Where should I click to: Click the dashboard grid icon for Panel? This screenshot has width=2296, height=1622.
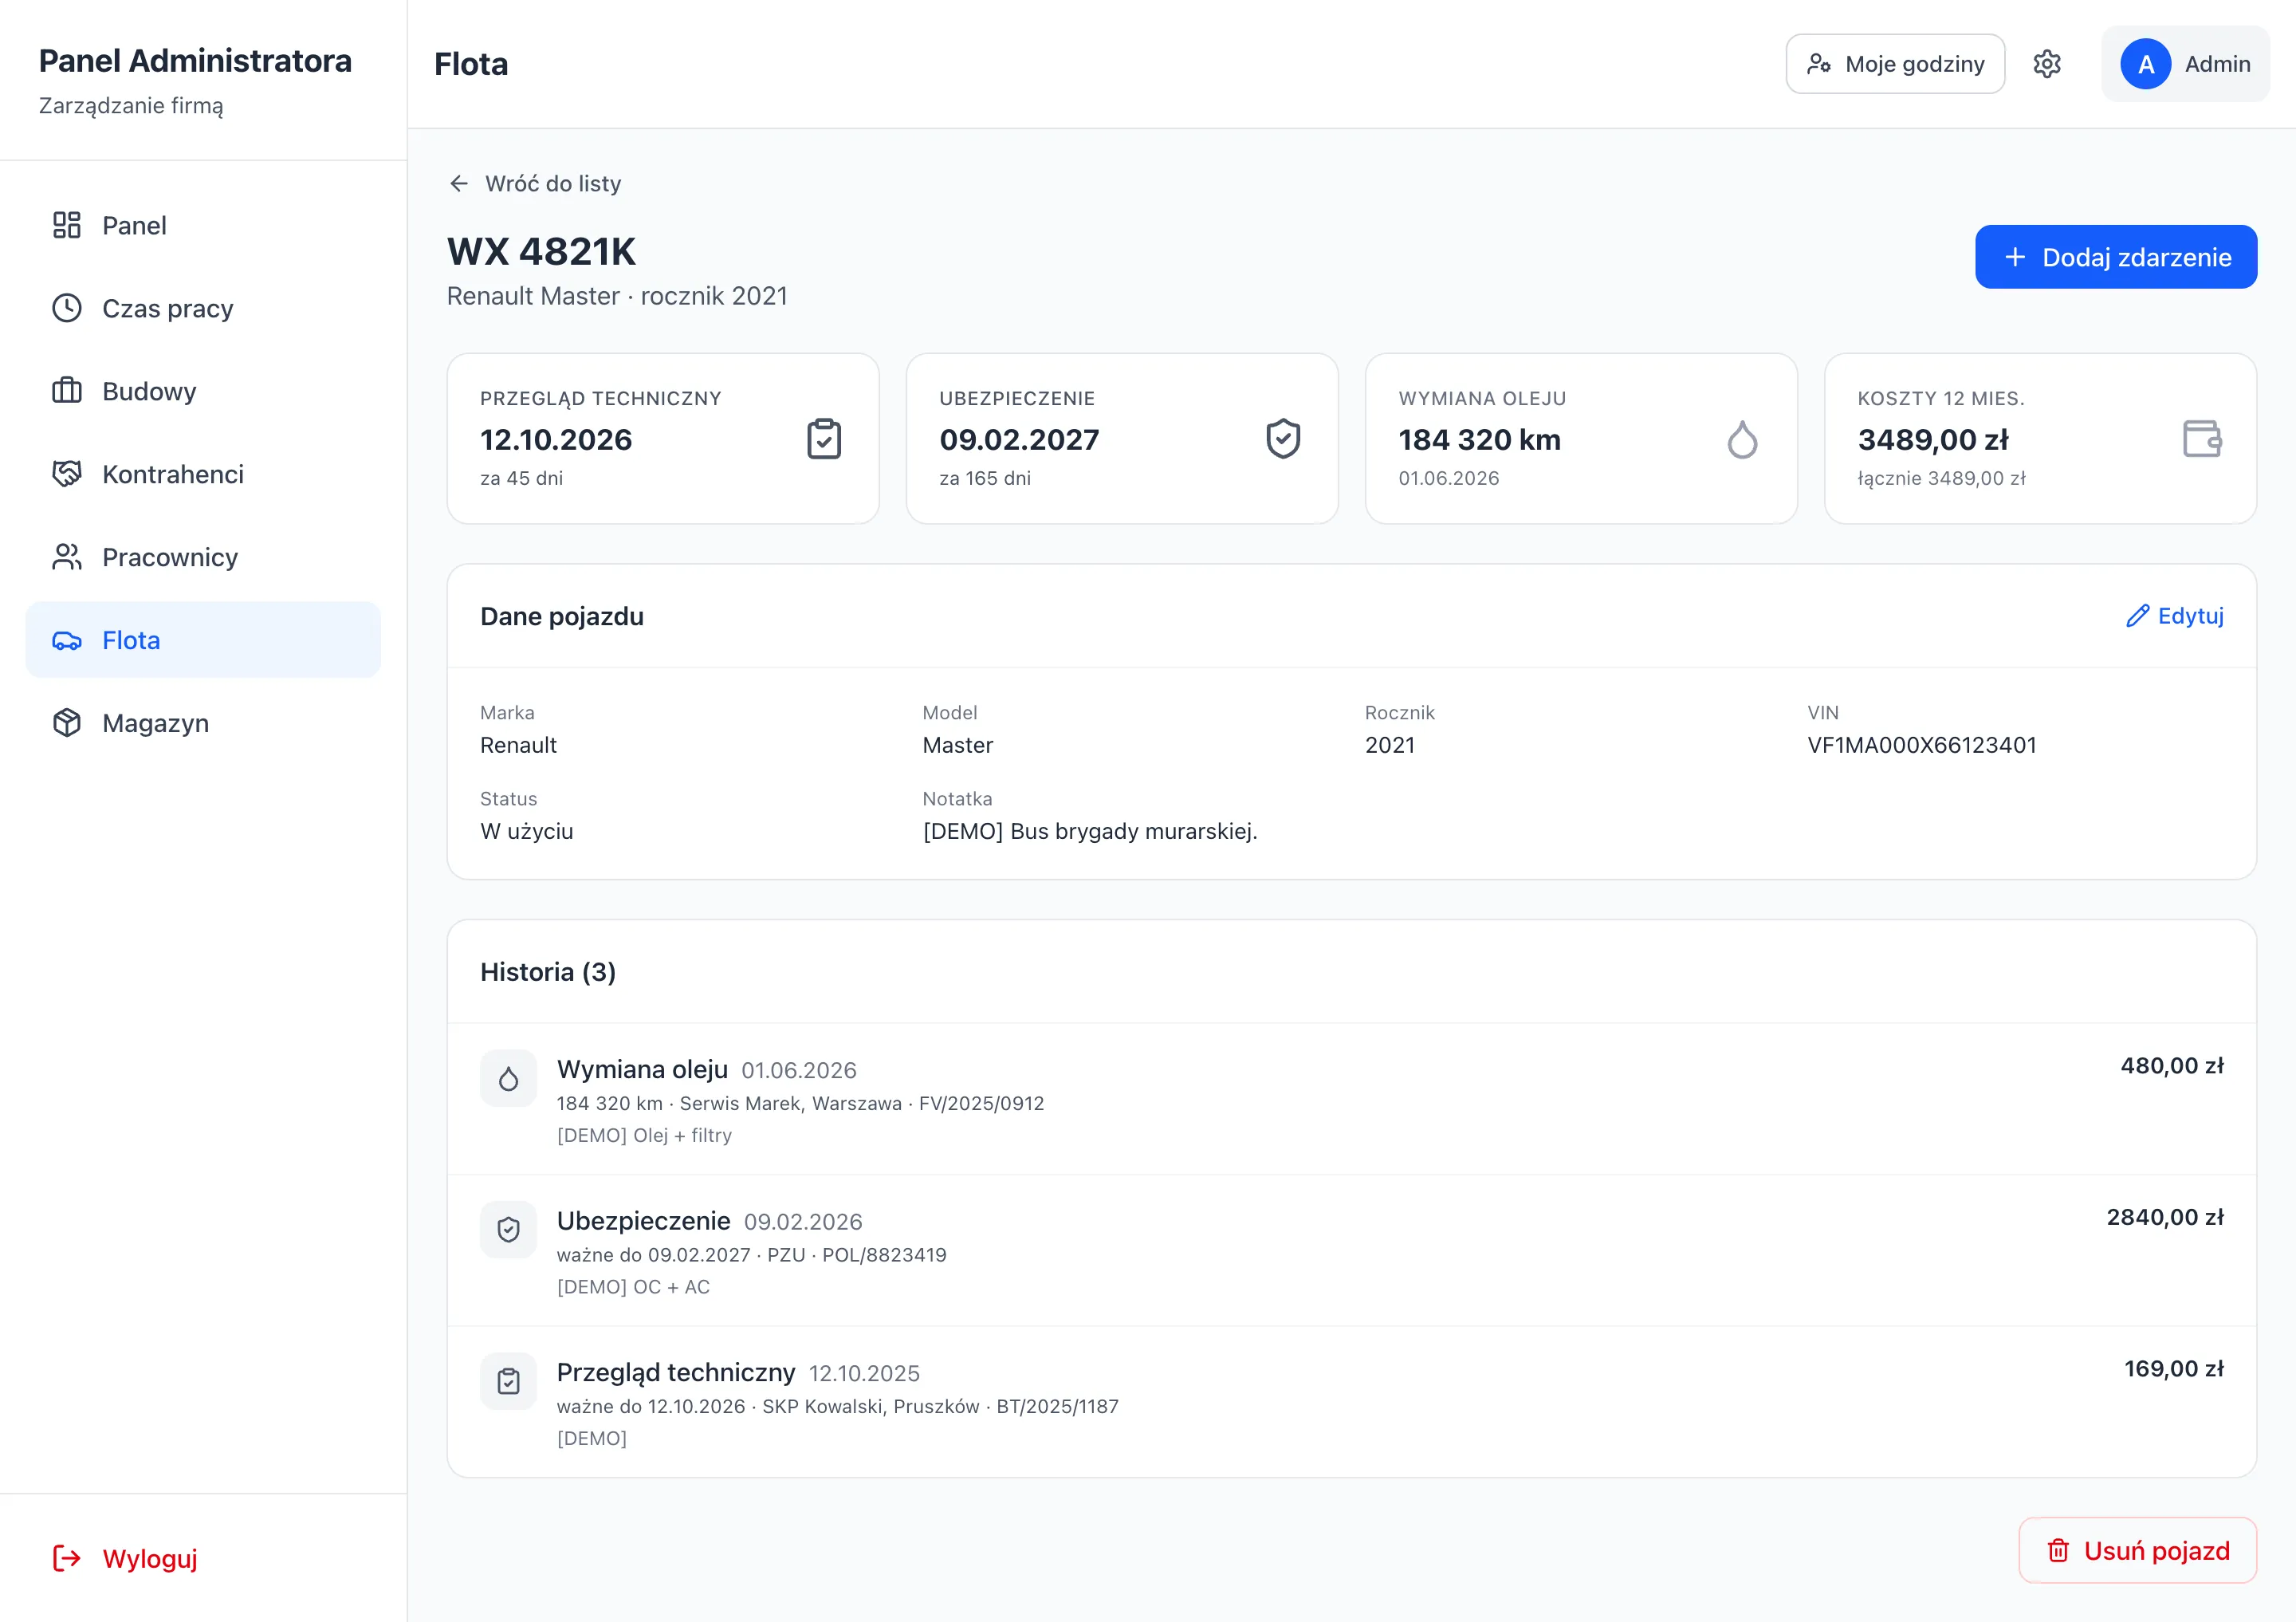pyautogui.click(x=67, y=225)
